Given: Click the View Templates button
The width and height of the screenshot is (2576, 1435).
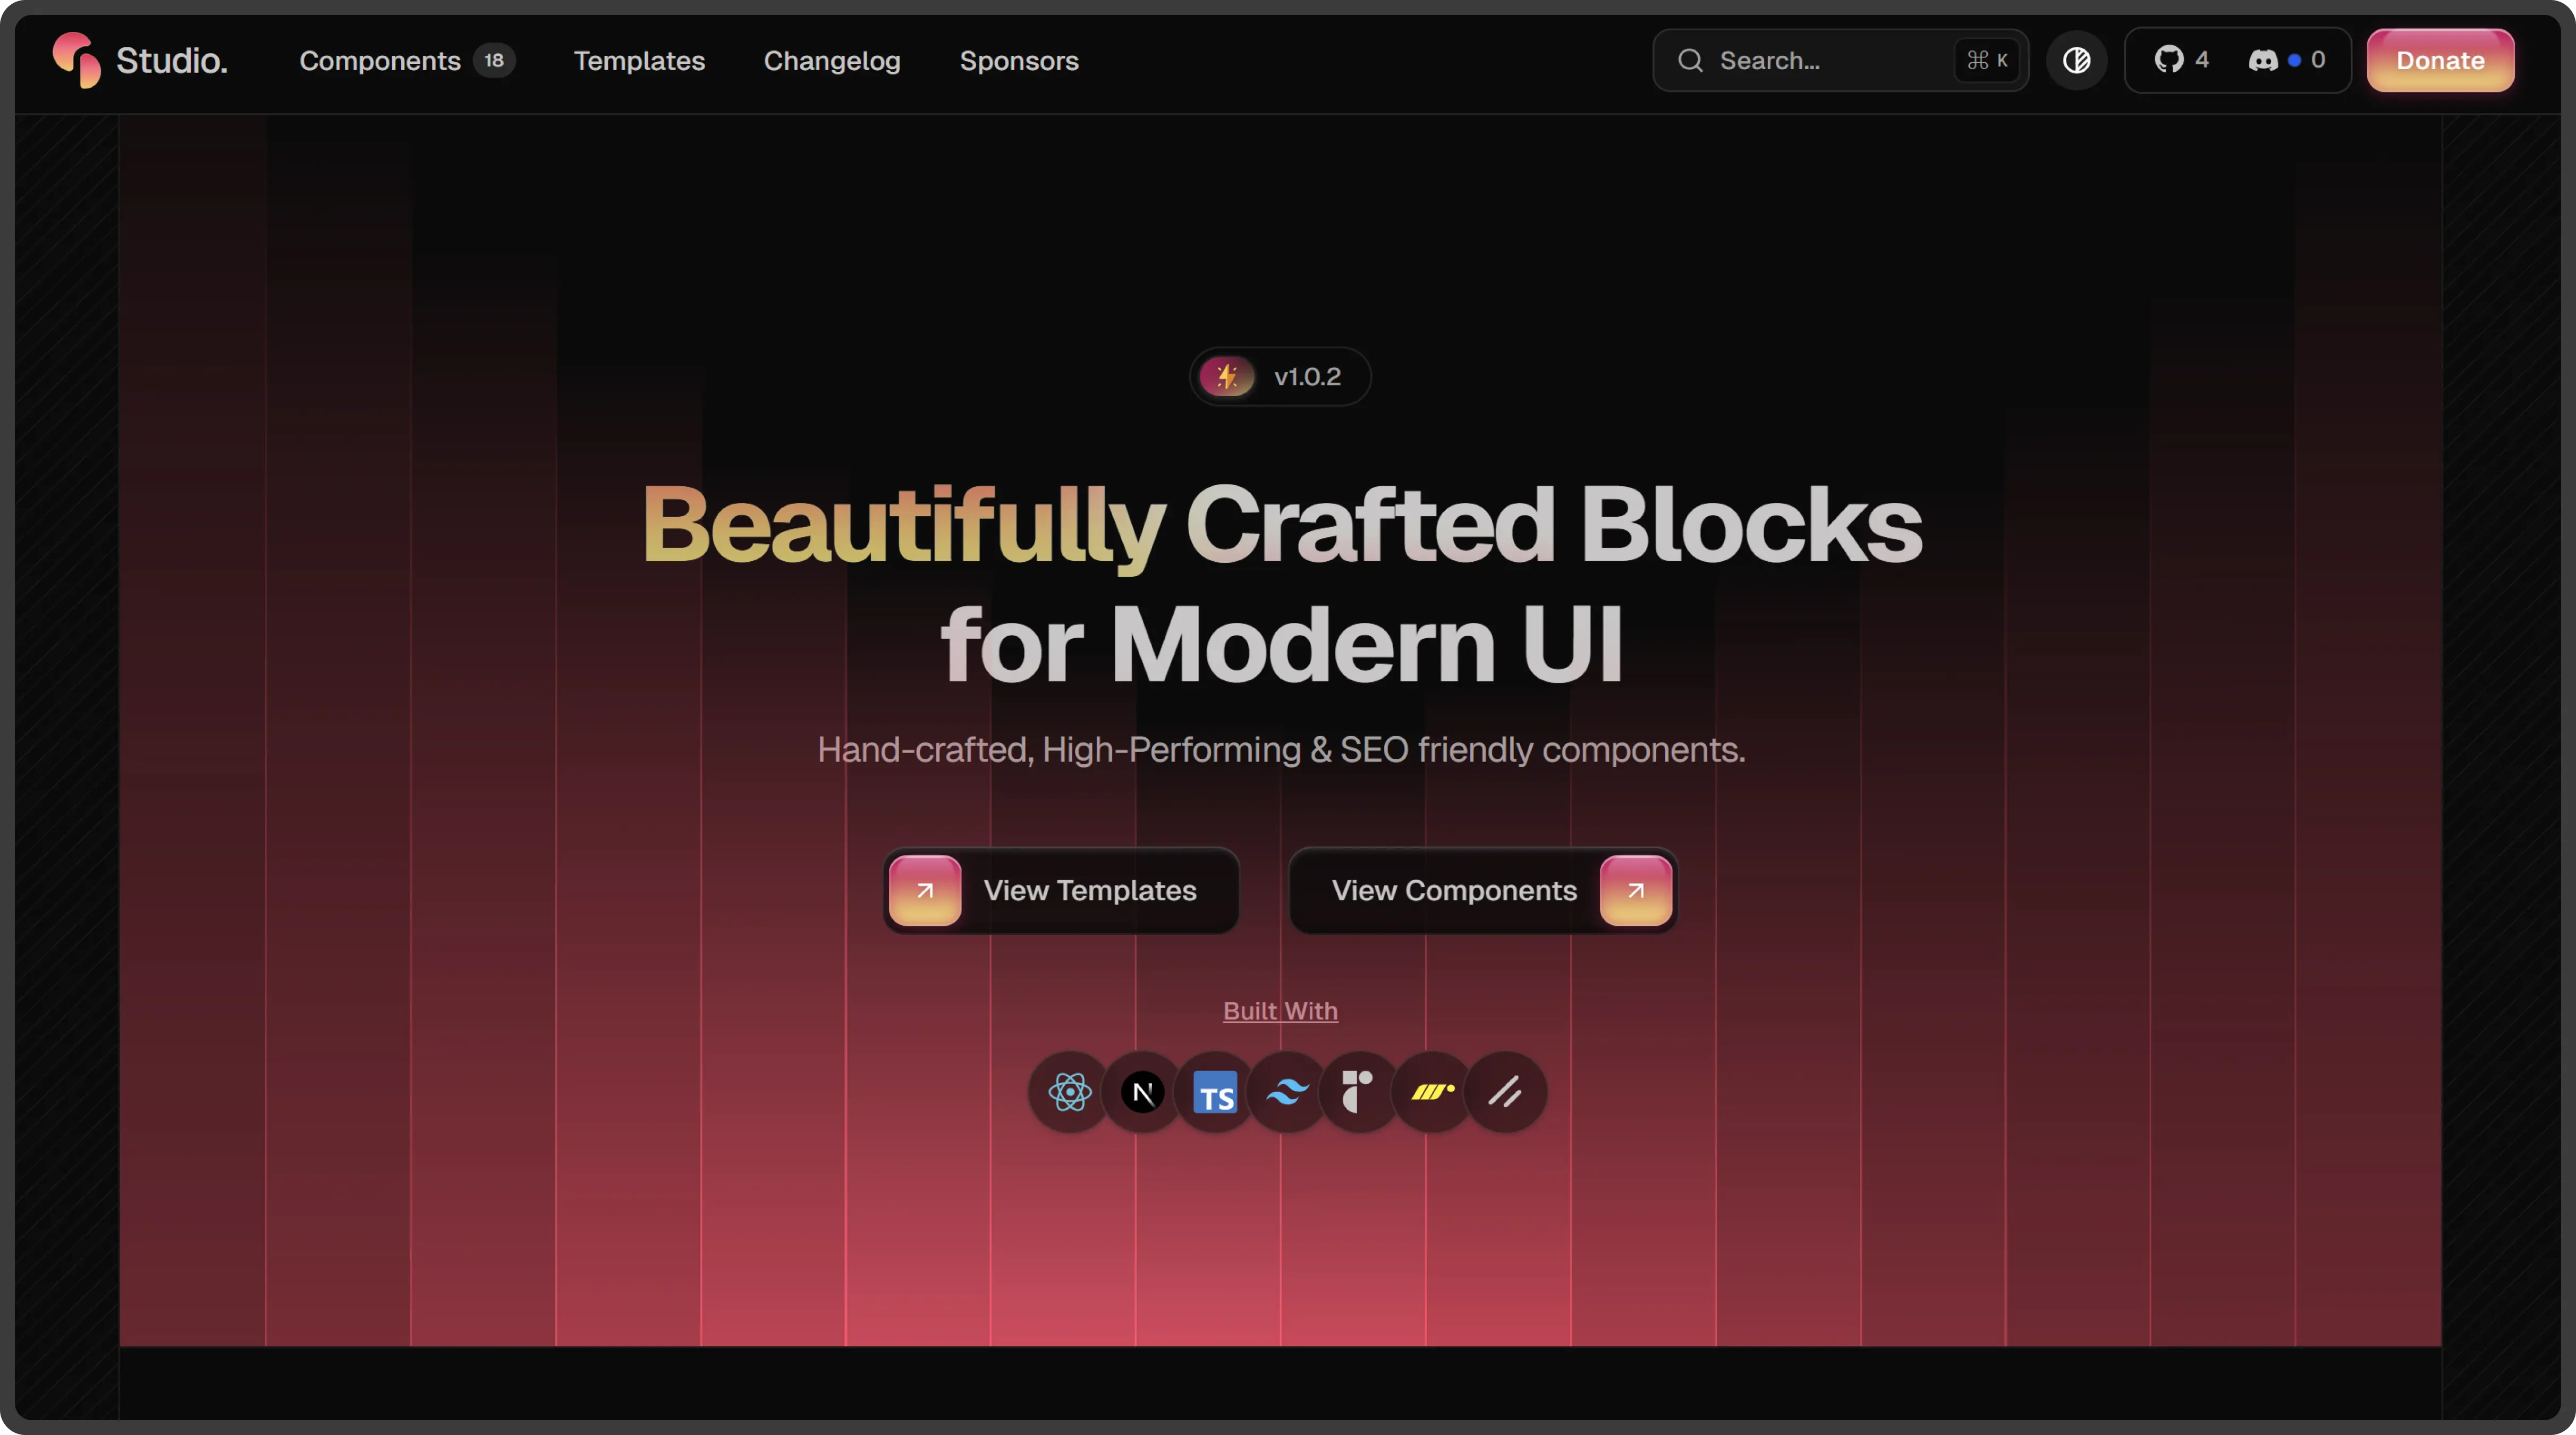Looking at the screenshot, I should [x=1061, y=890].
